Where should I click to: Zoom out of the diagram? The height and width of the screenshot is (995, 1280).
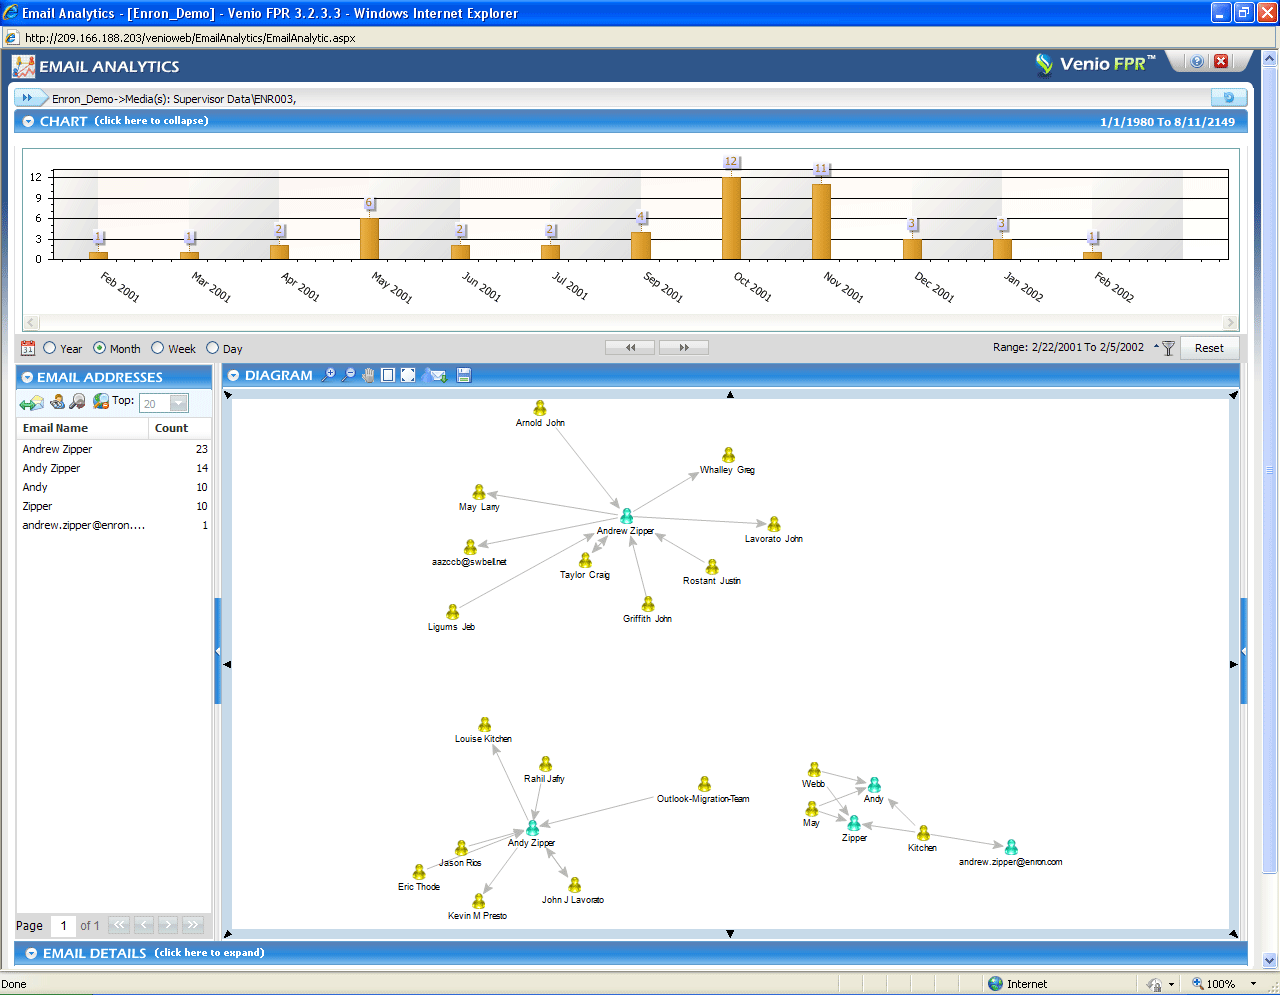(348, 375)
